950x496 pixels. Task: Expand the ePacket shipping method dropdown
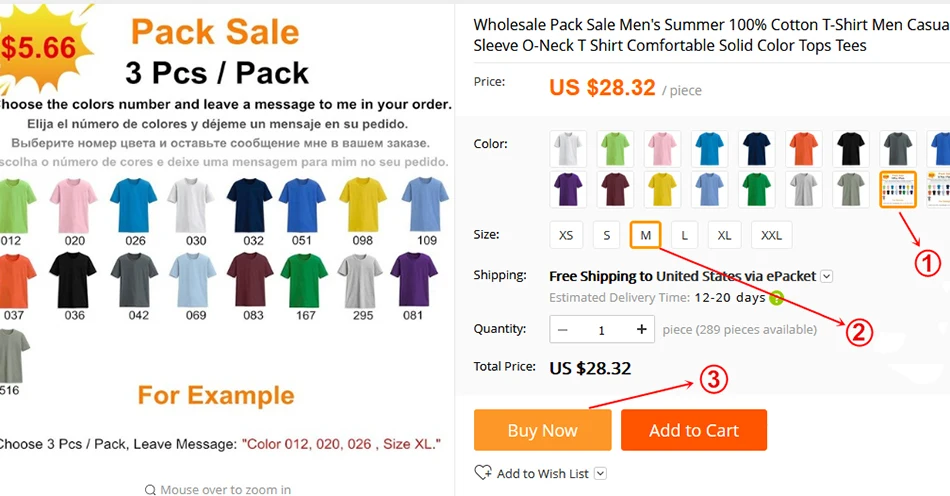click(826, 277)
